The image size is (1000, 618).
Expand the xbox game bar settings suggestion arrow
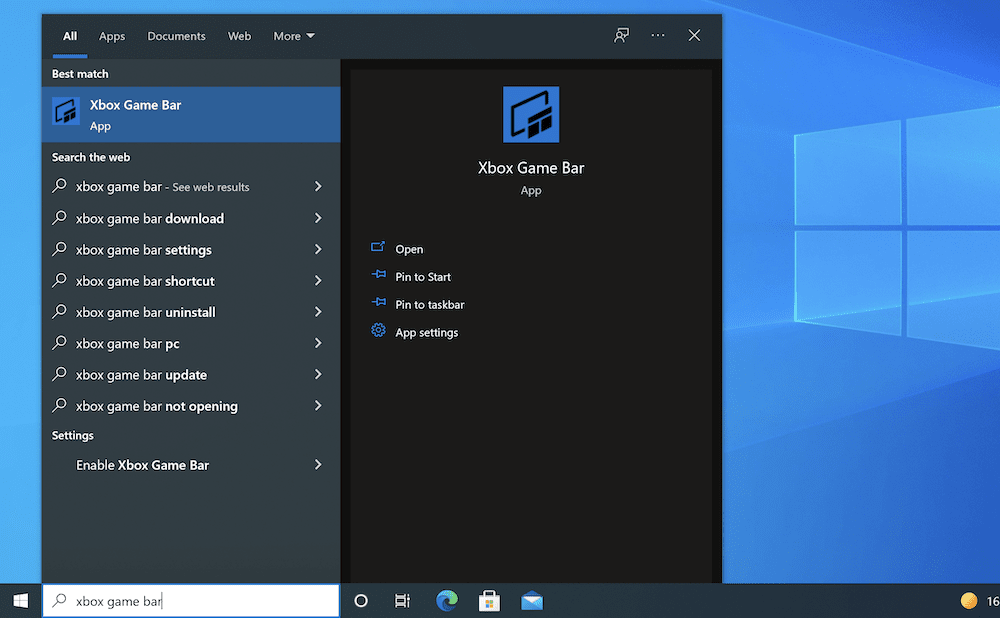317,249
